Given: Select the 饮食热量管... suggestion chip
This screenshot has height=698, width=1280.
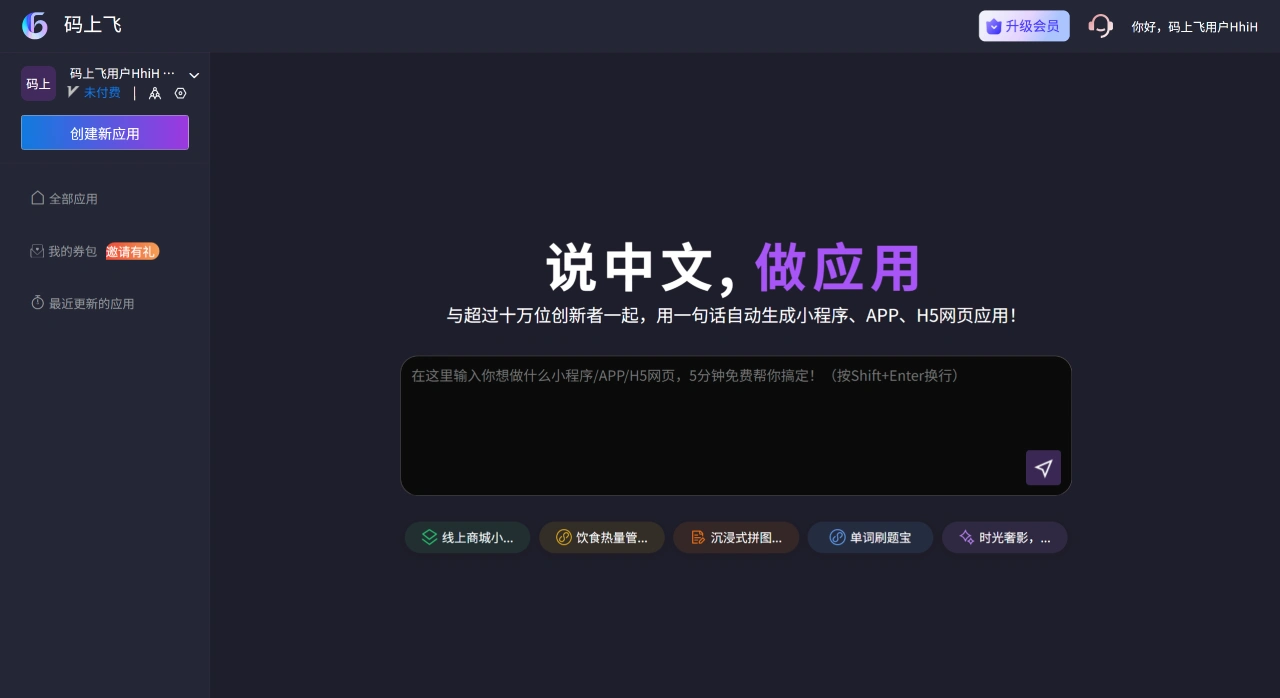Looking at the screenshot, I should (x=602, y=537).
